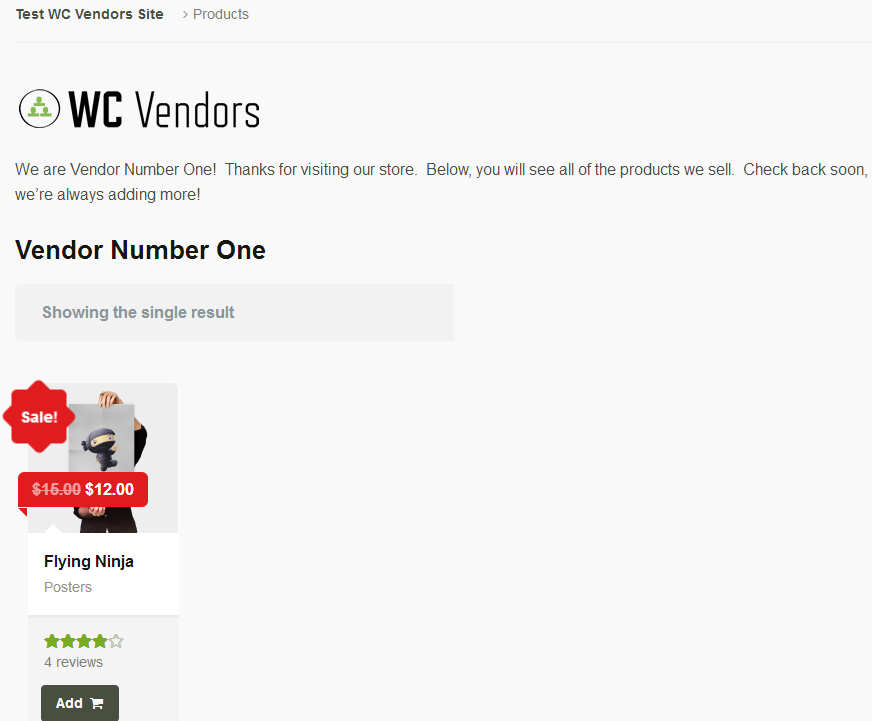
Task: Click the Vendor Number One heading
Action: [x=140, y=250]
